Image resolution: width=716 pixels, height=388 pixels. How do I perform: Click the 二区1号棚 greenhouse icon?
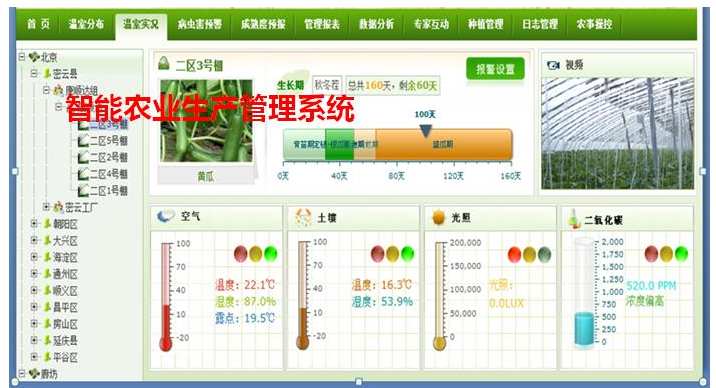83,190
